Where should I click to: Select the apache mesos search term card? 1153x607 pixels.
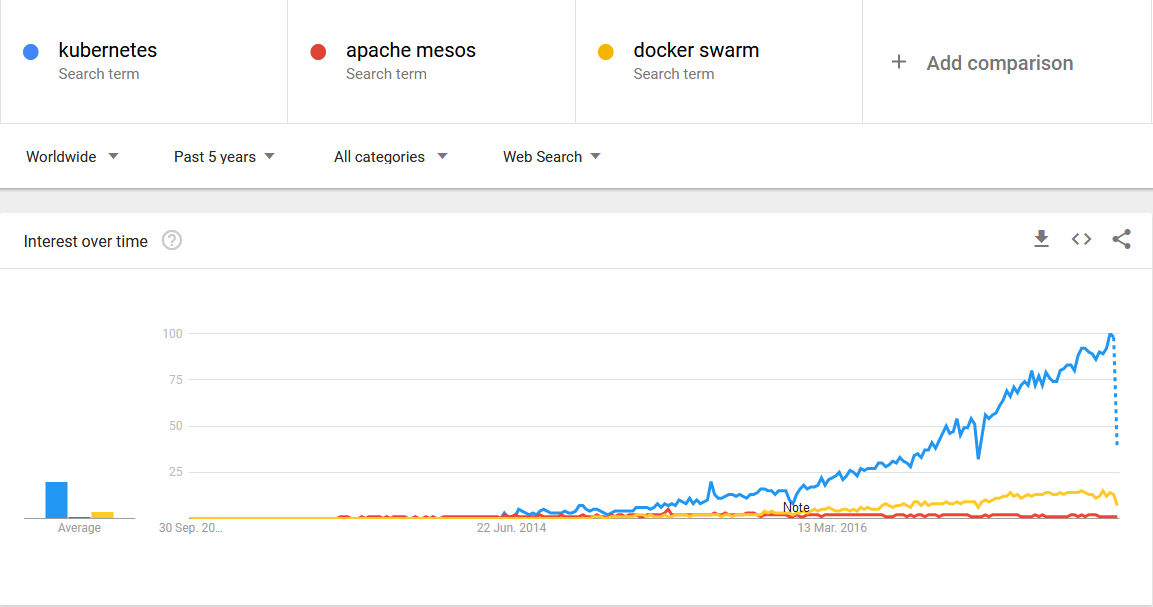point(431,60)
